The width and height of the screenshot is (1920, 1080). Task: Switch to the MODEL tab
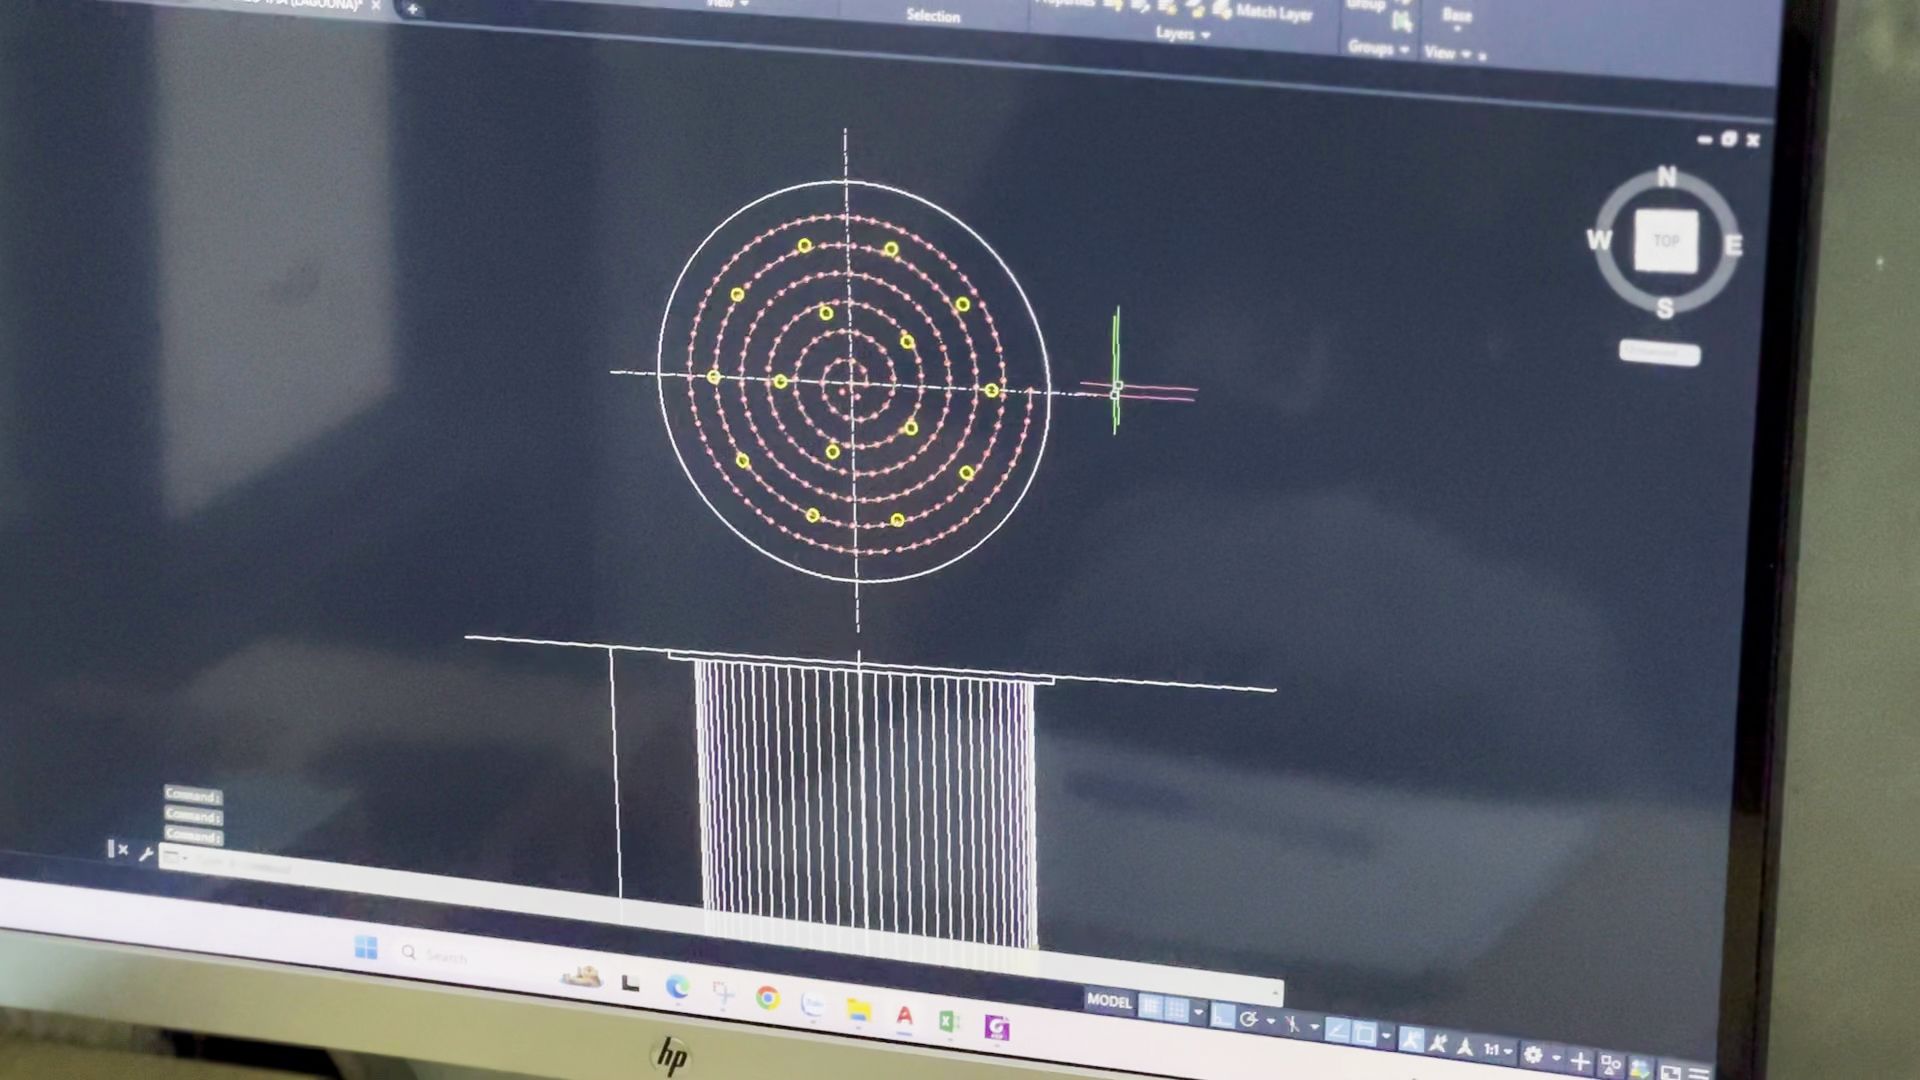tap(1109, 1001)
